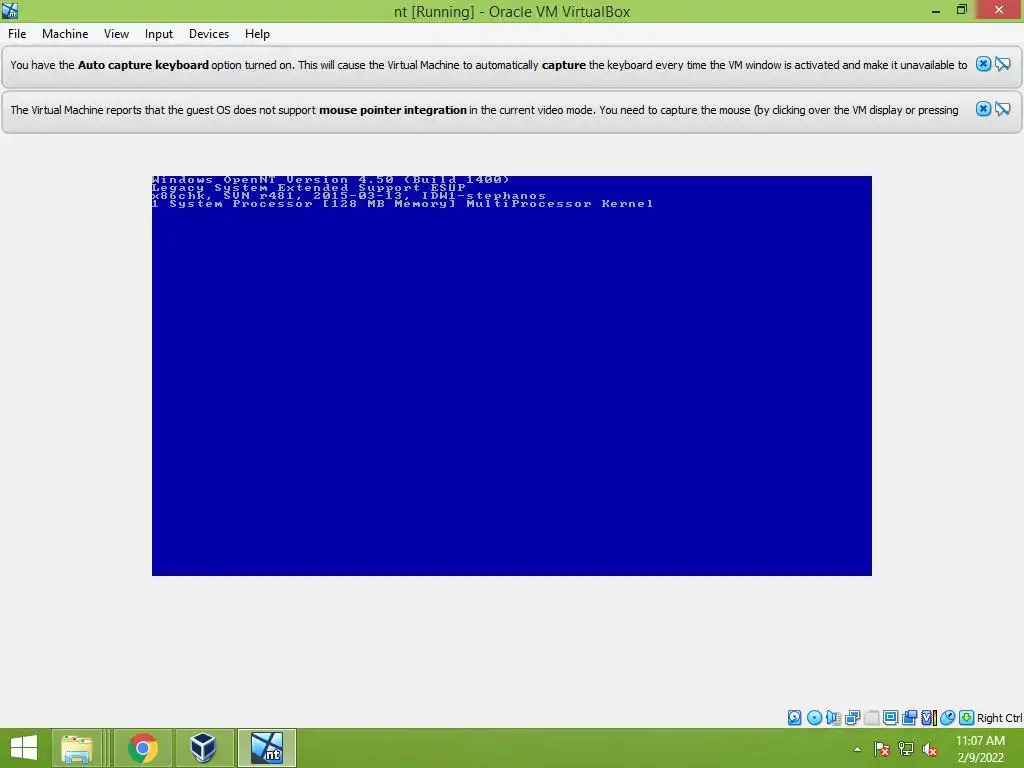Click the optical disk indicator
The image size is (1024, 768).
(814, 718)
